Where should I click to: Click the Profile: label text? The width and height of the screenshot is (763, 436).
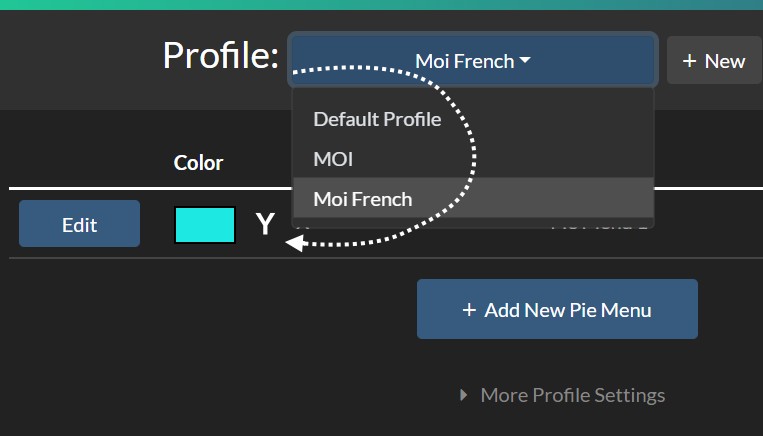[220, 55]
